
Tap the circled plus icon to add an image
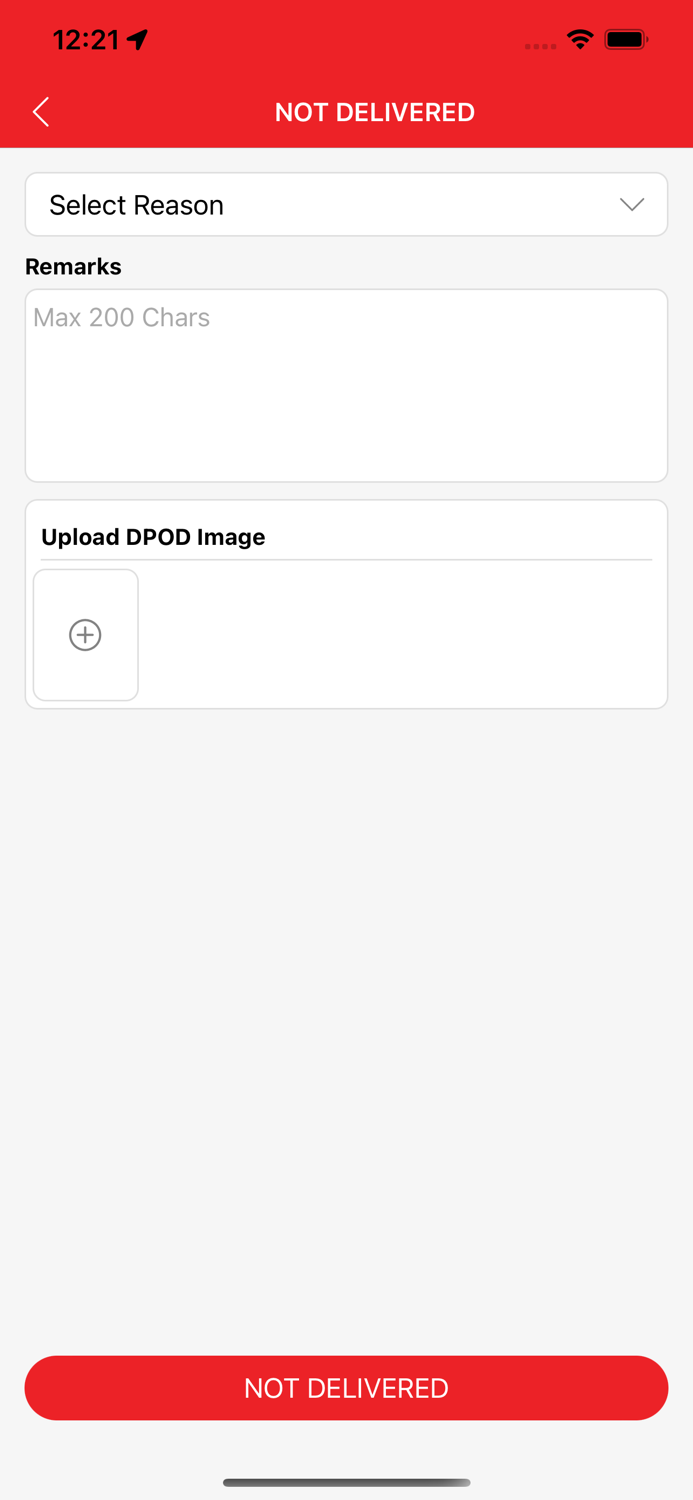pos(85,635)
